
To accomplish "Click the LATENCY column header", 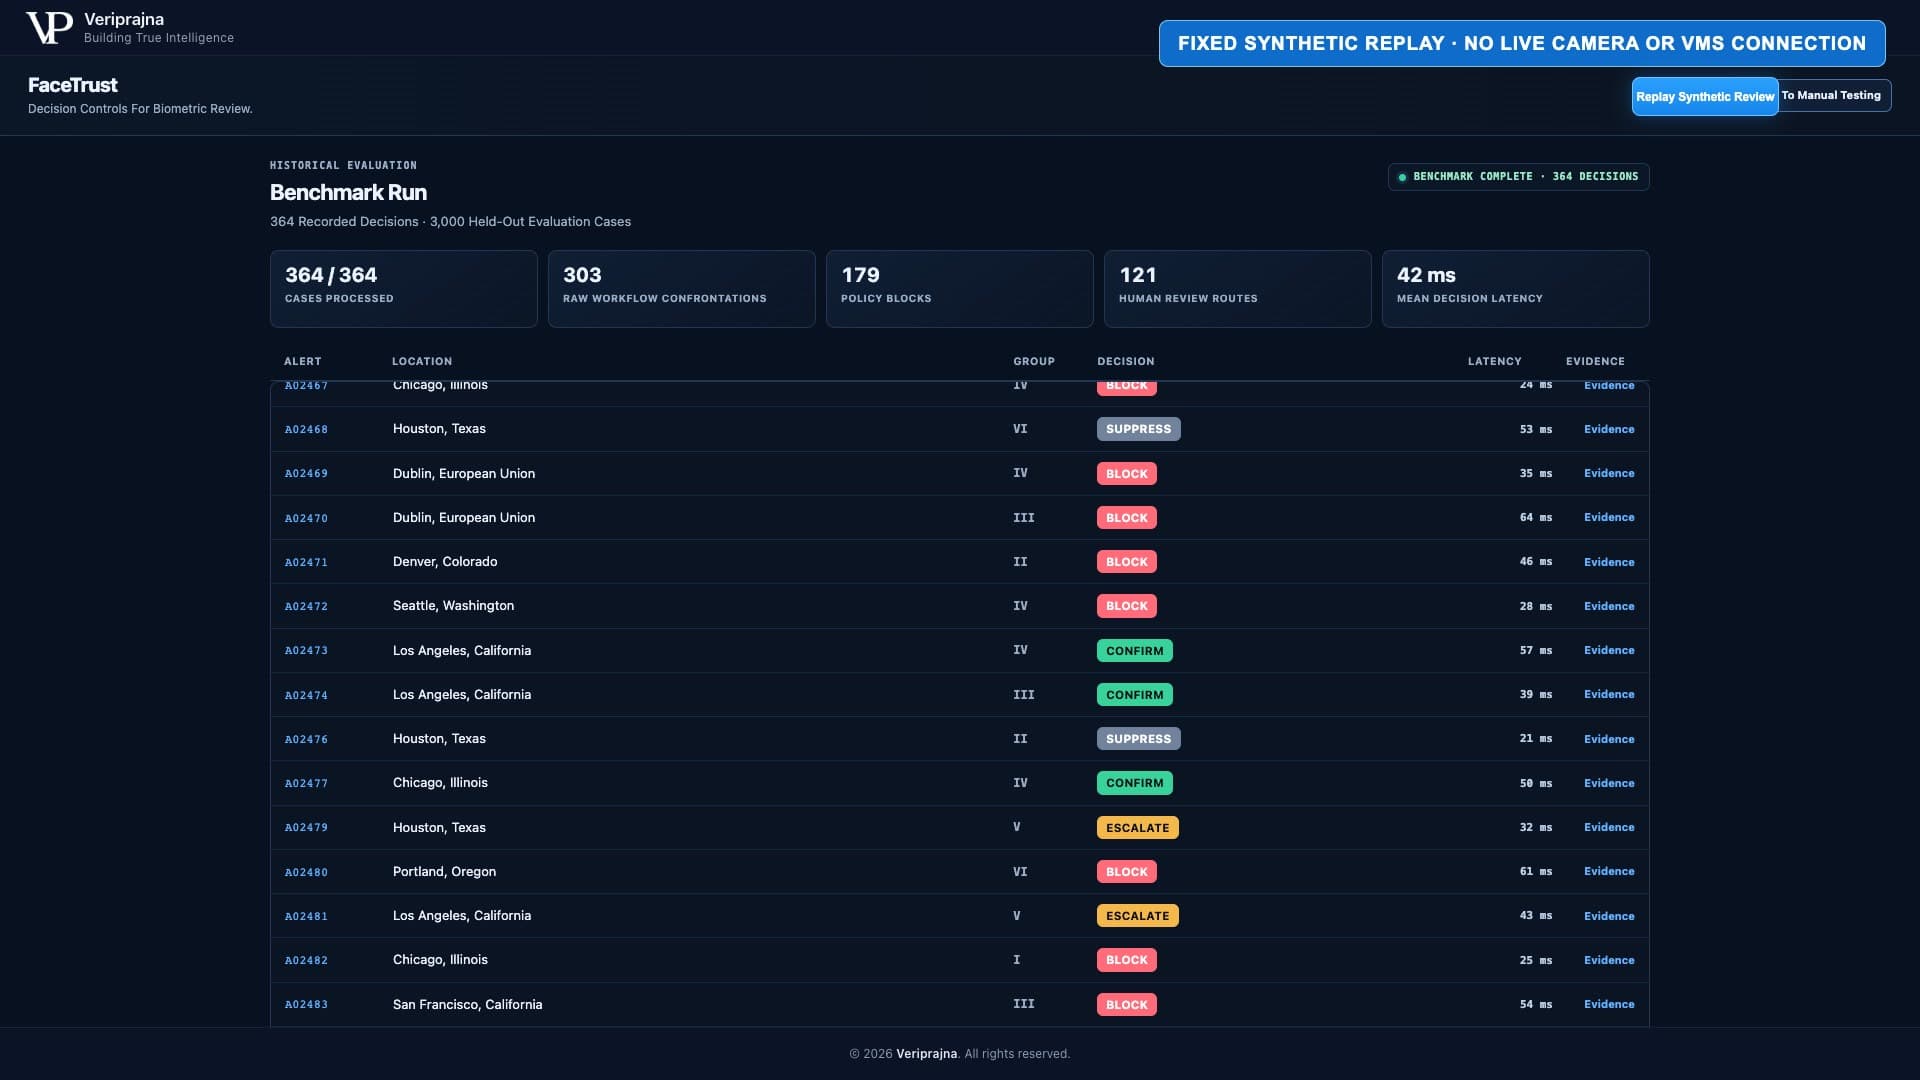I will pos(1495,361).
